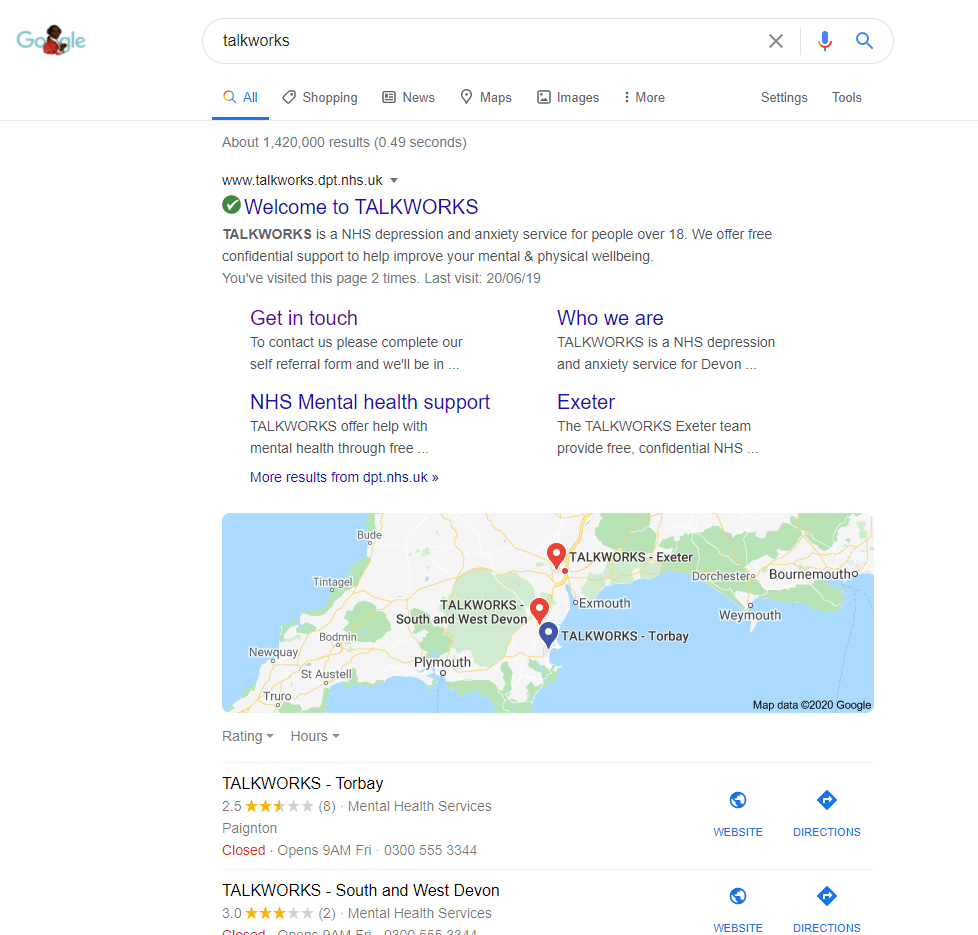Switch to the News tab
The image size is (978, 935).
pyautogui.click(x=409, y=97)
